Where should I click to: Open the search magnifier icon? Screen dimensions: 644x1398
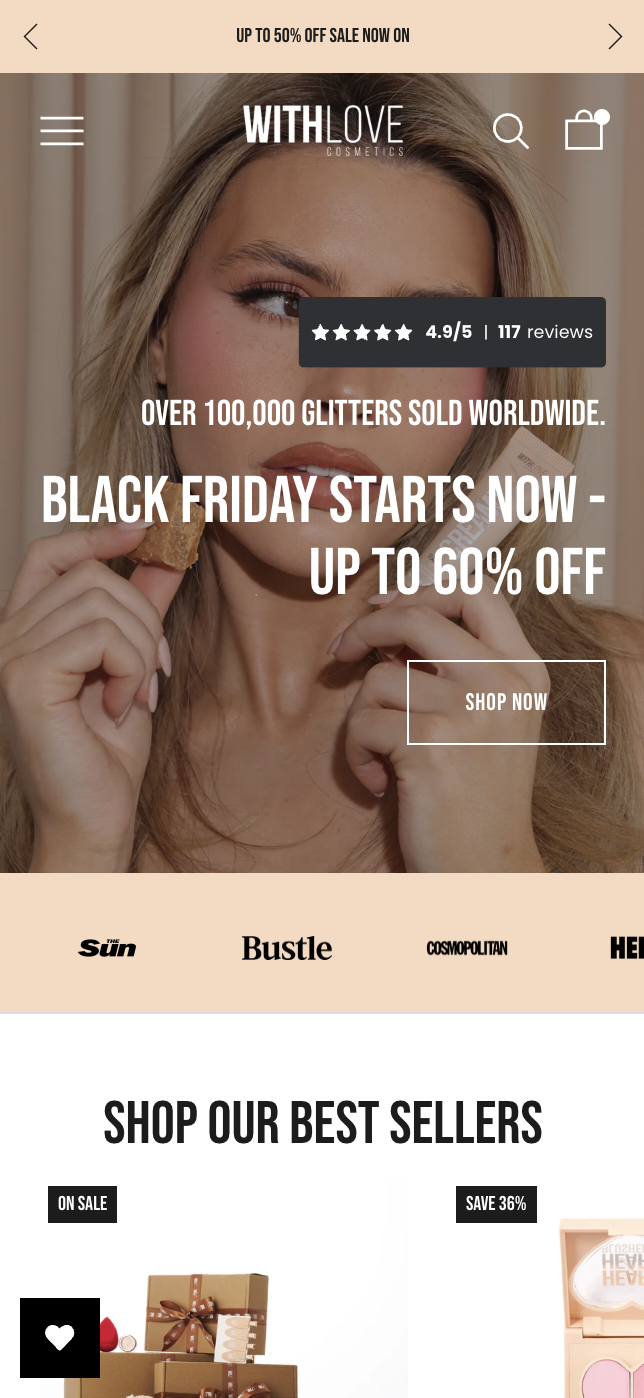(x=510, y=131)
